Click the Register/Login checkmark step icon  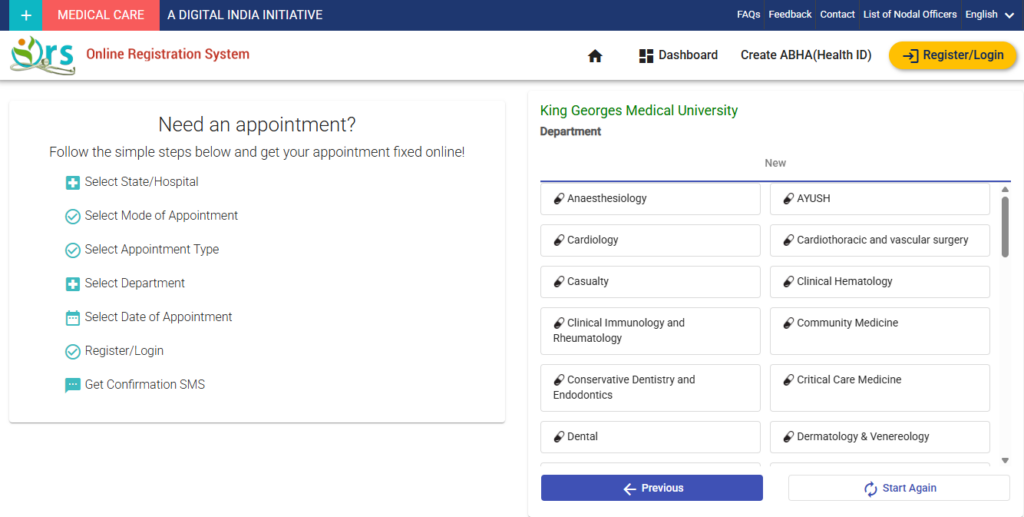tap(73, 351)
